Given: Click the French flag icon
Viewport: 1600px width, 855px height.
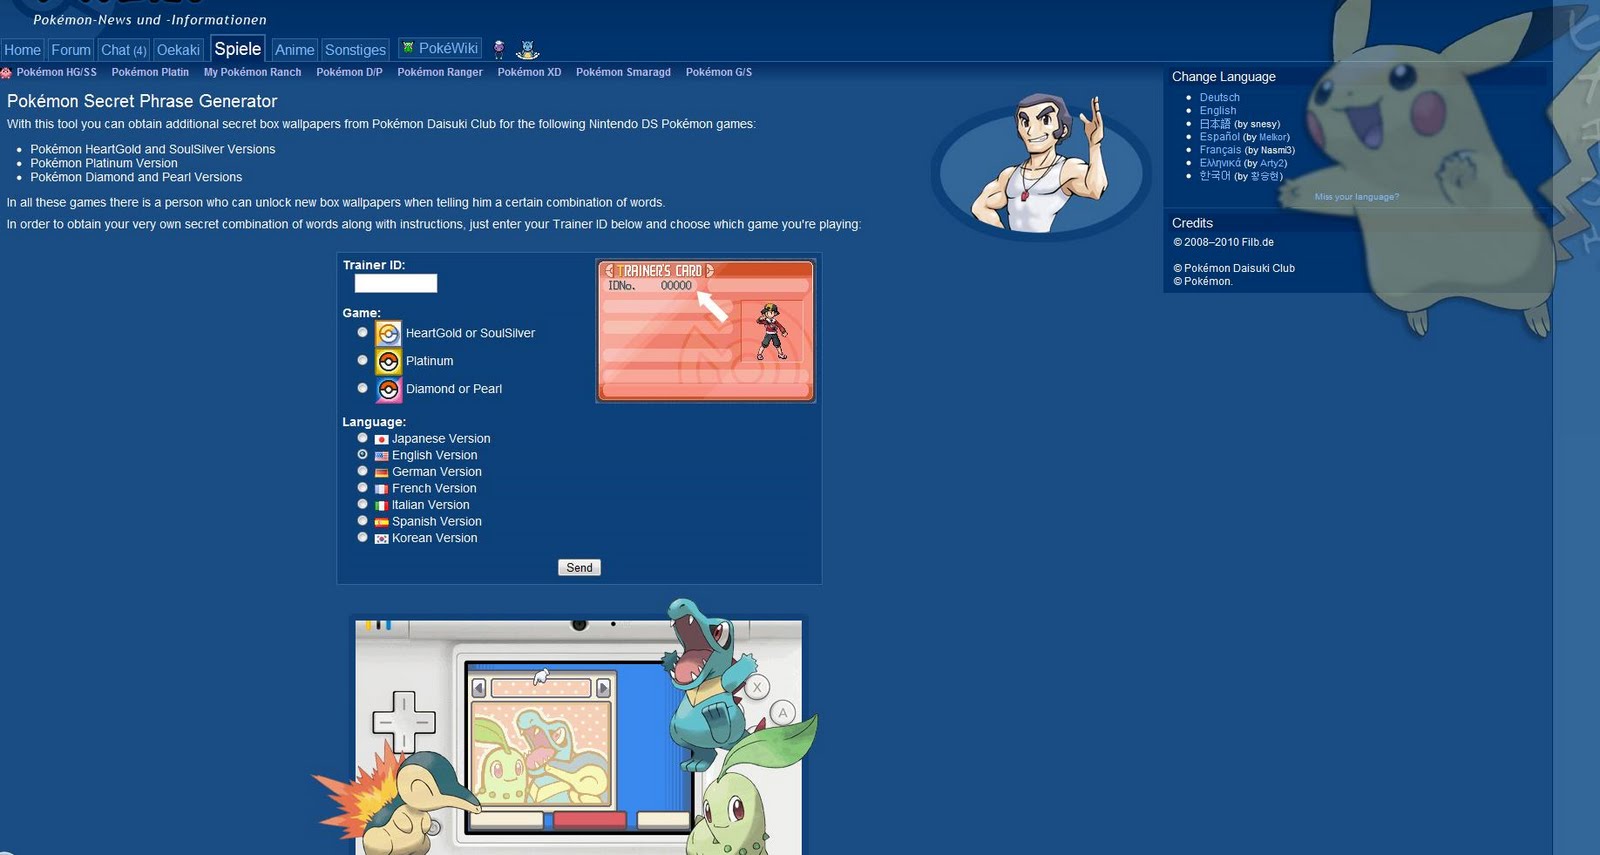Looking at the screenshot, I should coord(381,489).
